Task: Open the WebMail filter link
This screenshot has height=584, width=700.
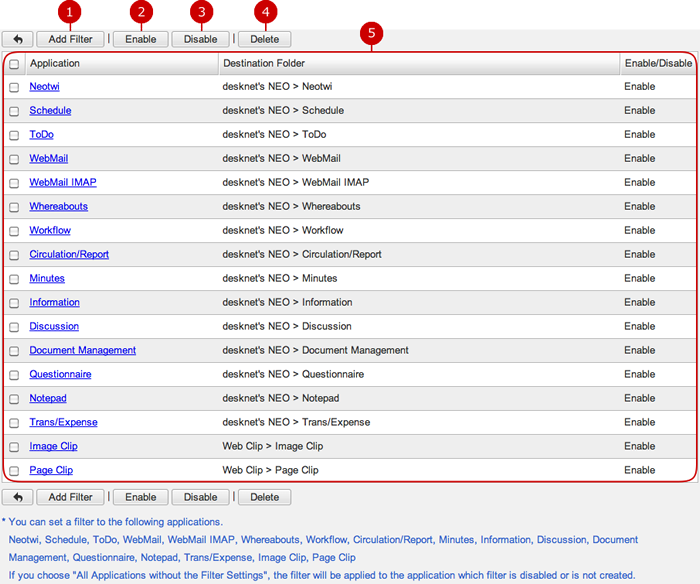Action: point(49,159)
